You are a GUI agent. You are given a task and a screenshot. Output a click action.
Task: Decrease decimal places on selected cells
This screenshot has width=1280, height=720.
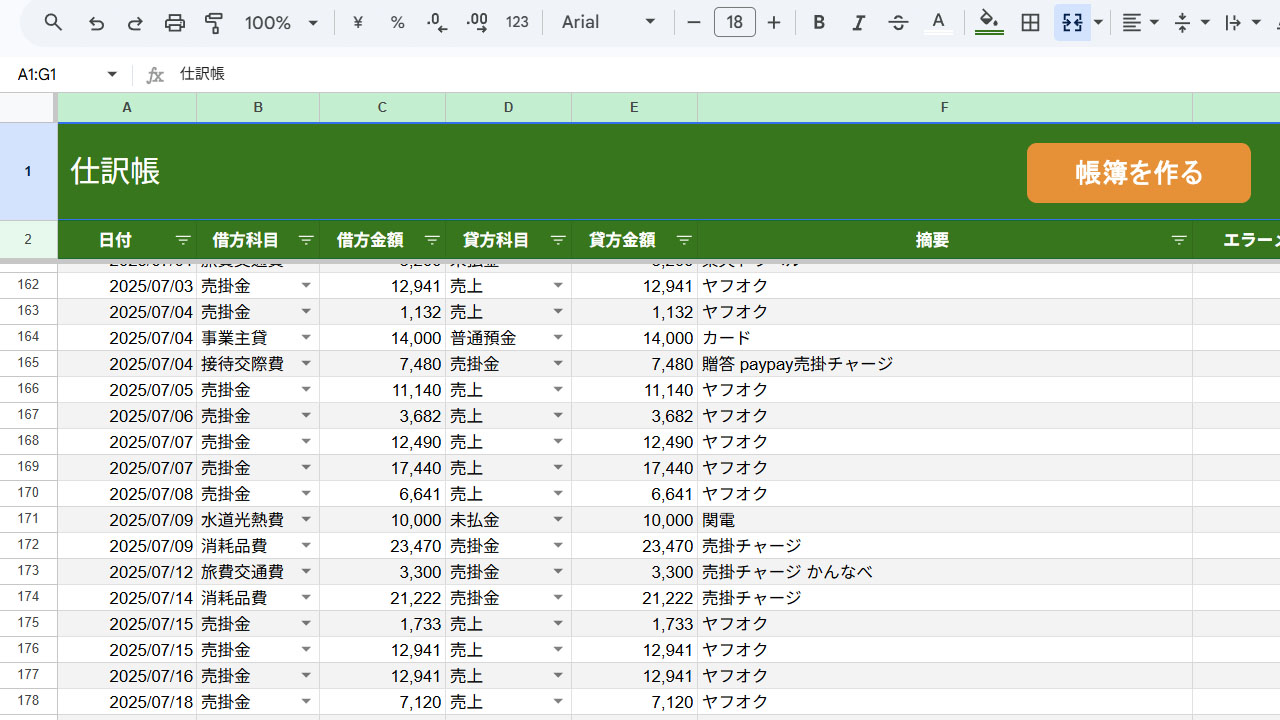[437, 22]
